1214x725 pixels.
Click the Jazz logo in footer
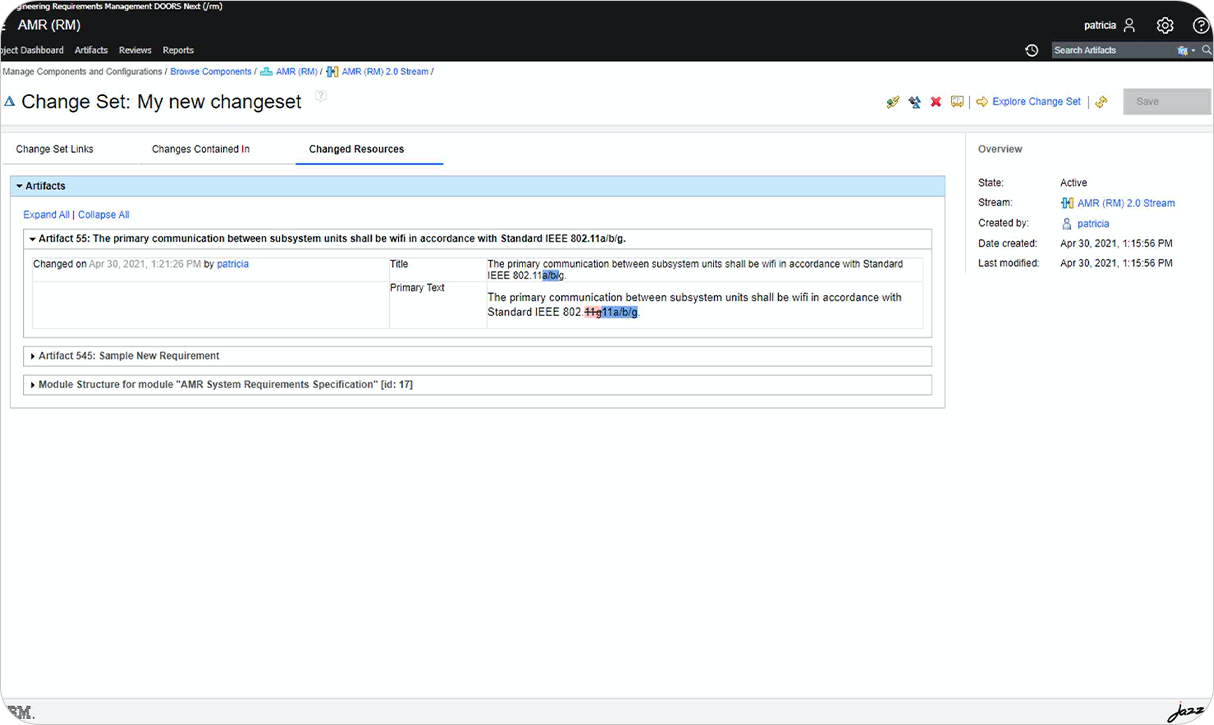click(x=1186, y=713)
